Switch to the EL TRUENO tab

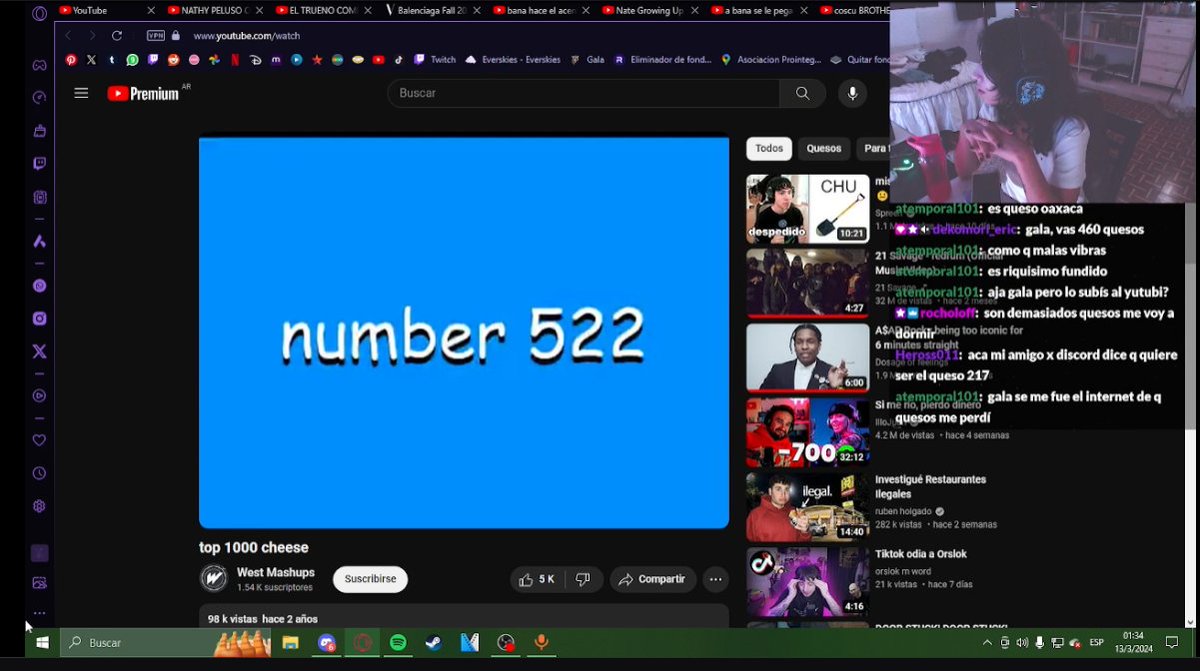[x=323, y=10]
